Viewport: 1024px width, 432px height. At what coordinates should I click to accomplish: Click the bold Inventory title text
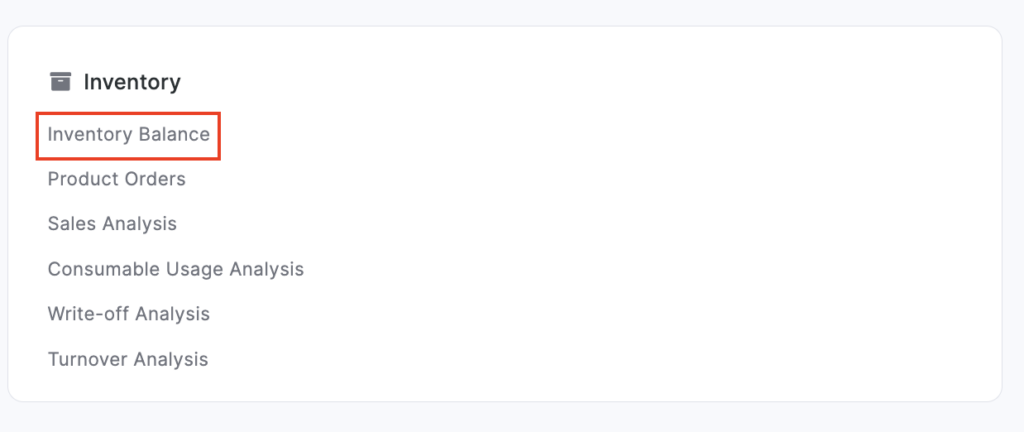point(132,82)
